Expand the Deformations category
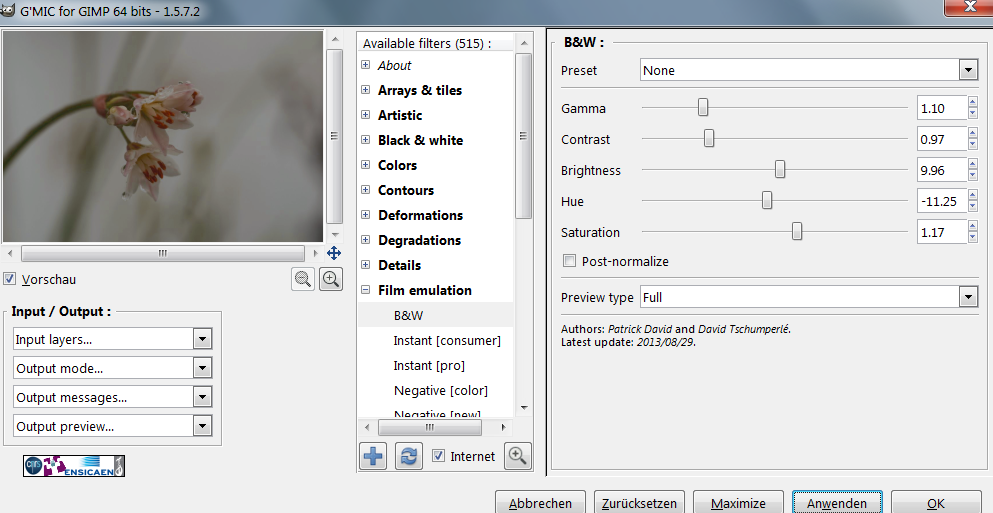 365,215
